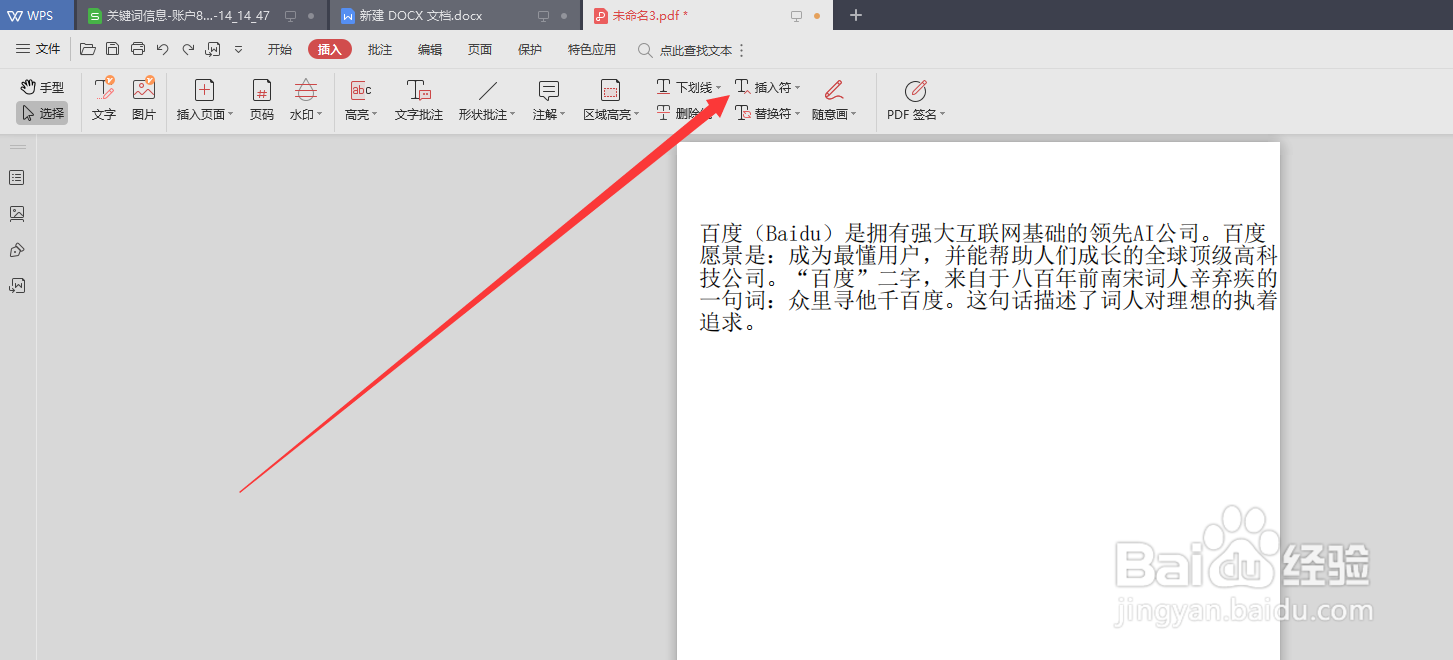
Task: Click the monitor icon on 新建 DOCX tab
Action: 544,16
